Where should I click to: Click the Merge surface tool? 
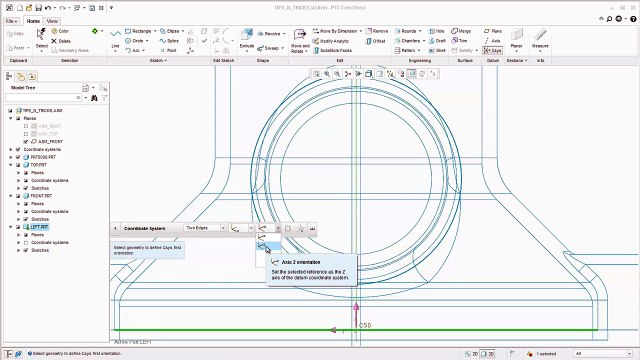(x=461, y=31)
